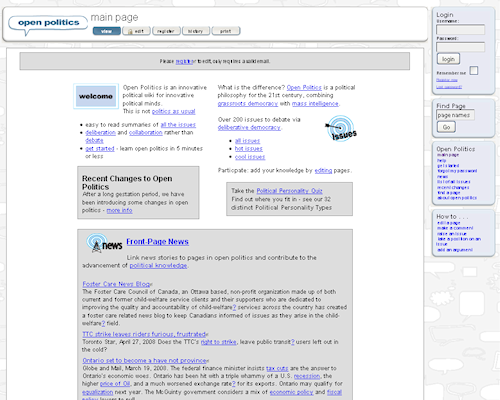Click the Find Page names field
The height and width of the screenshot is (400, 500).
click(455, 115)
